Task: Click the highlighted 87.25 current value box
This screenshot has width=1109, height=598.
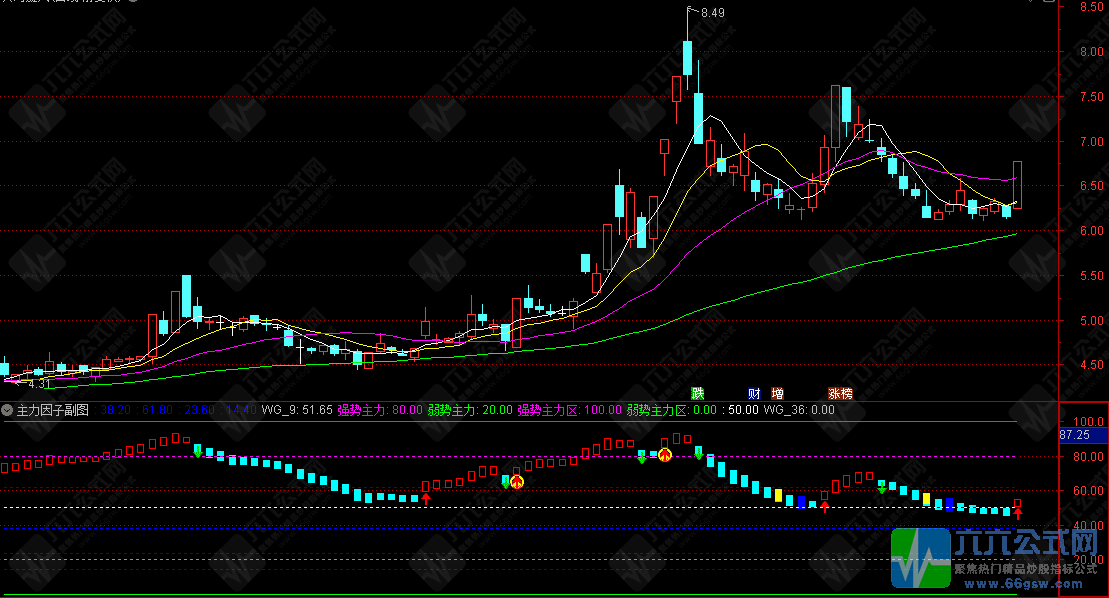Action: click(x=1084, y=435)
